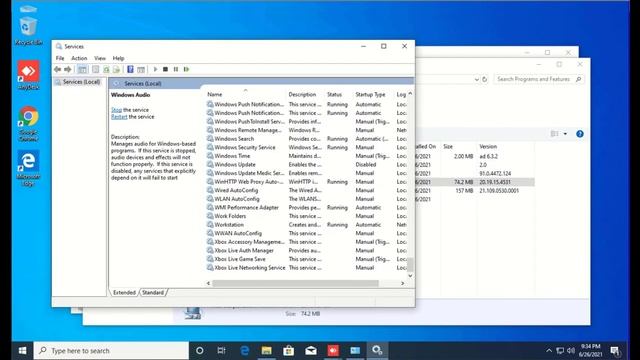Click the services list scroll up arrow
The width and height of the screenshot is (640, 360).
point(410,94)
